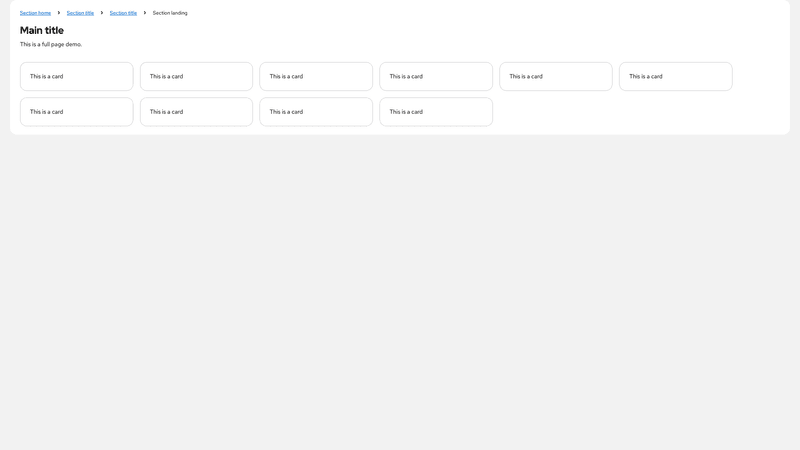
Task: Select the first card in the bottom row
Action: pos(76,112)
